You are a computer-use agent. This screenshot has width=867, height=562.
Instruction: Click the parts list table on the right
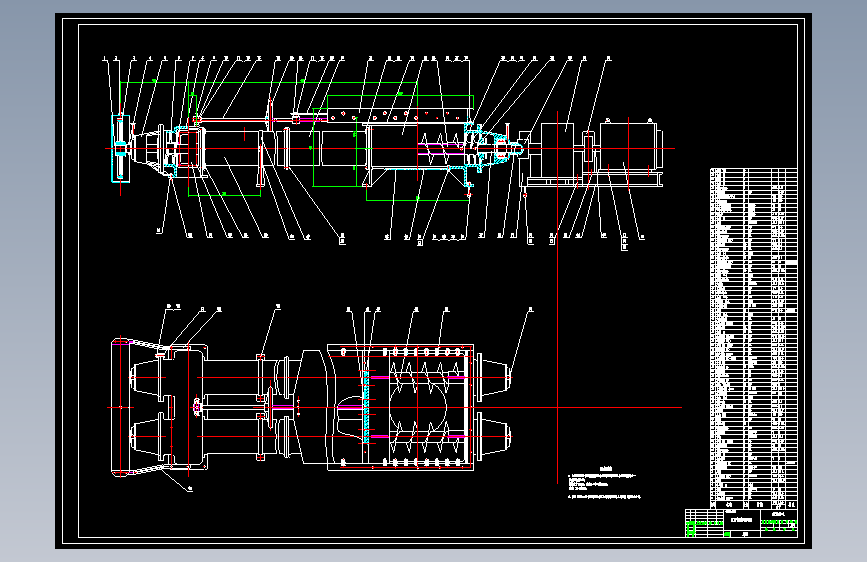coord(753,339)
